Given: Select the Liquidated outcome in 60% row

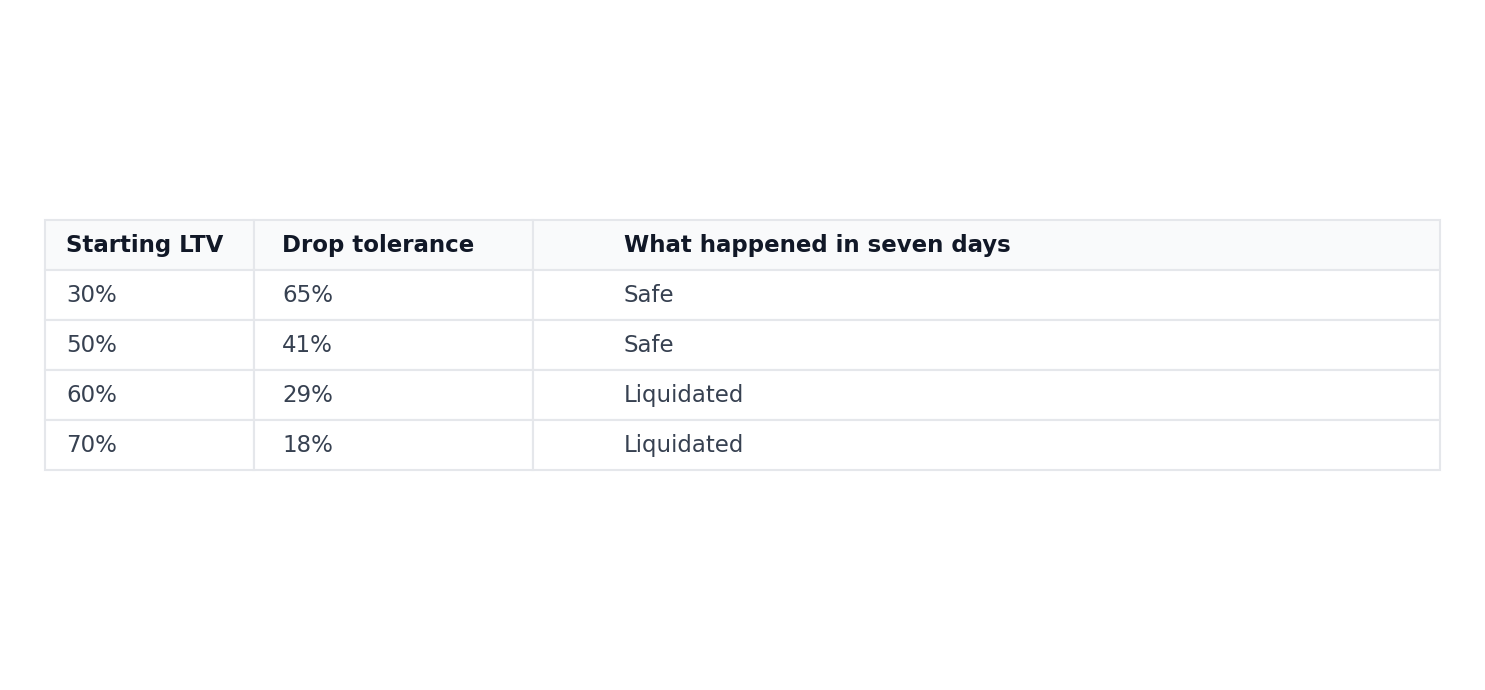Looking at the screenshot, I should (x=683, y=395).
